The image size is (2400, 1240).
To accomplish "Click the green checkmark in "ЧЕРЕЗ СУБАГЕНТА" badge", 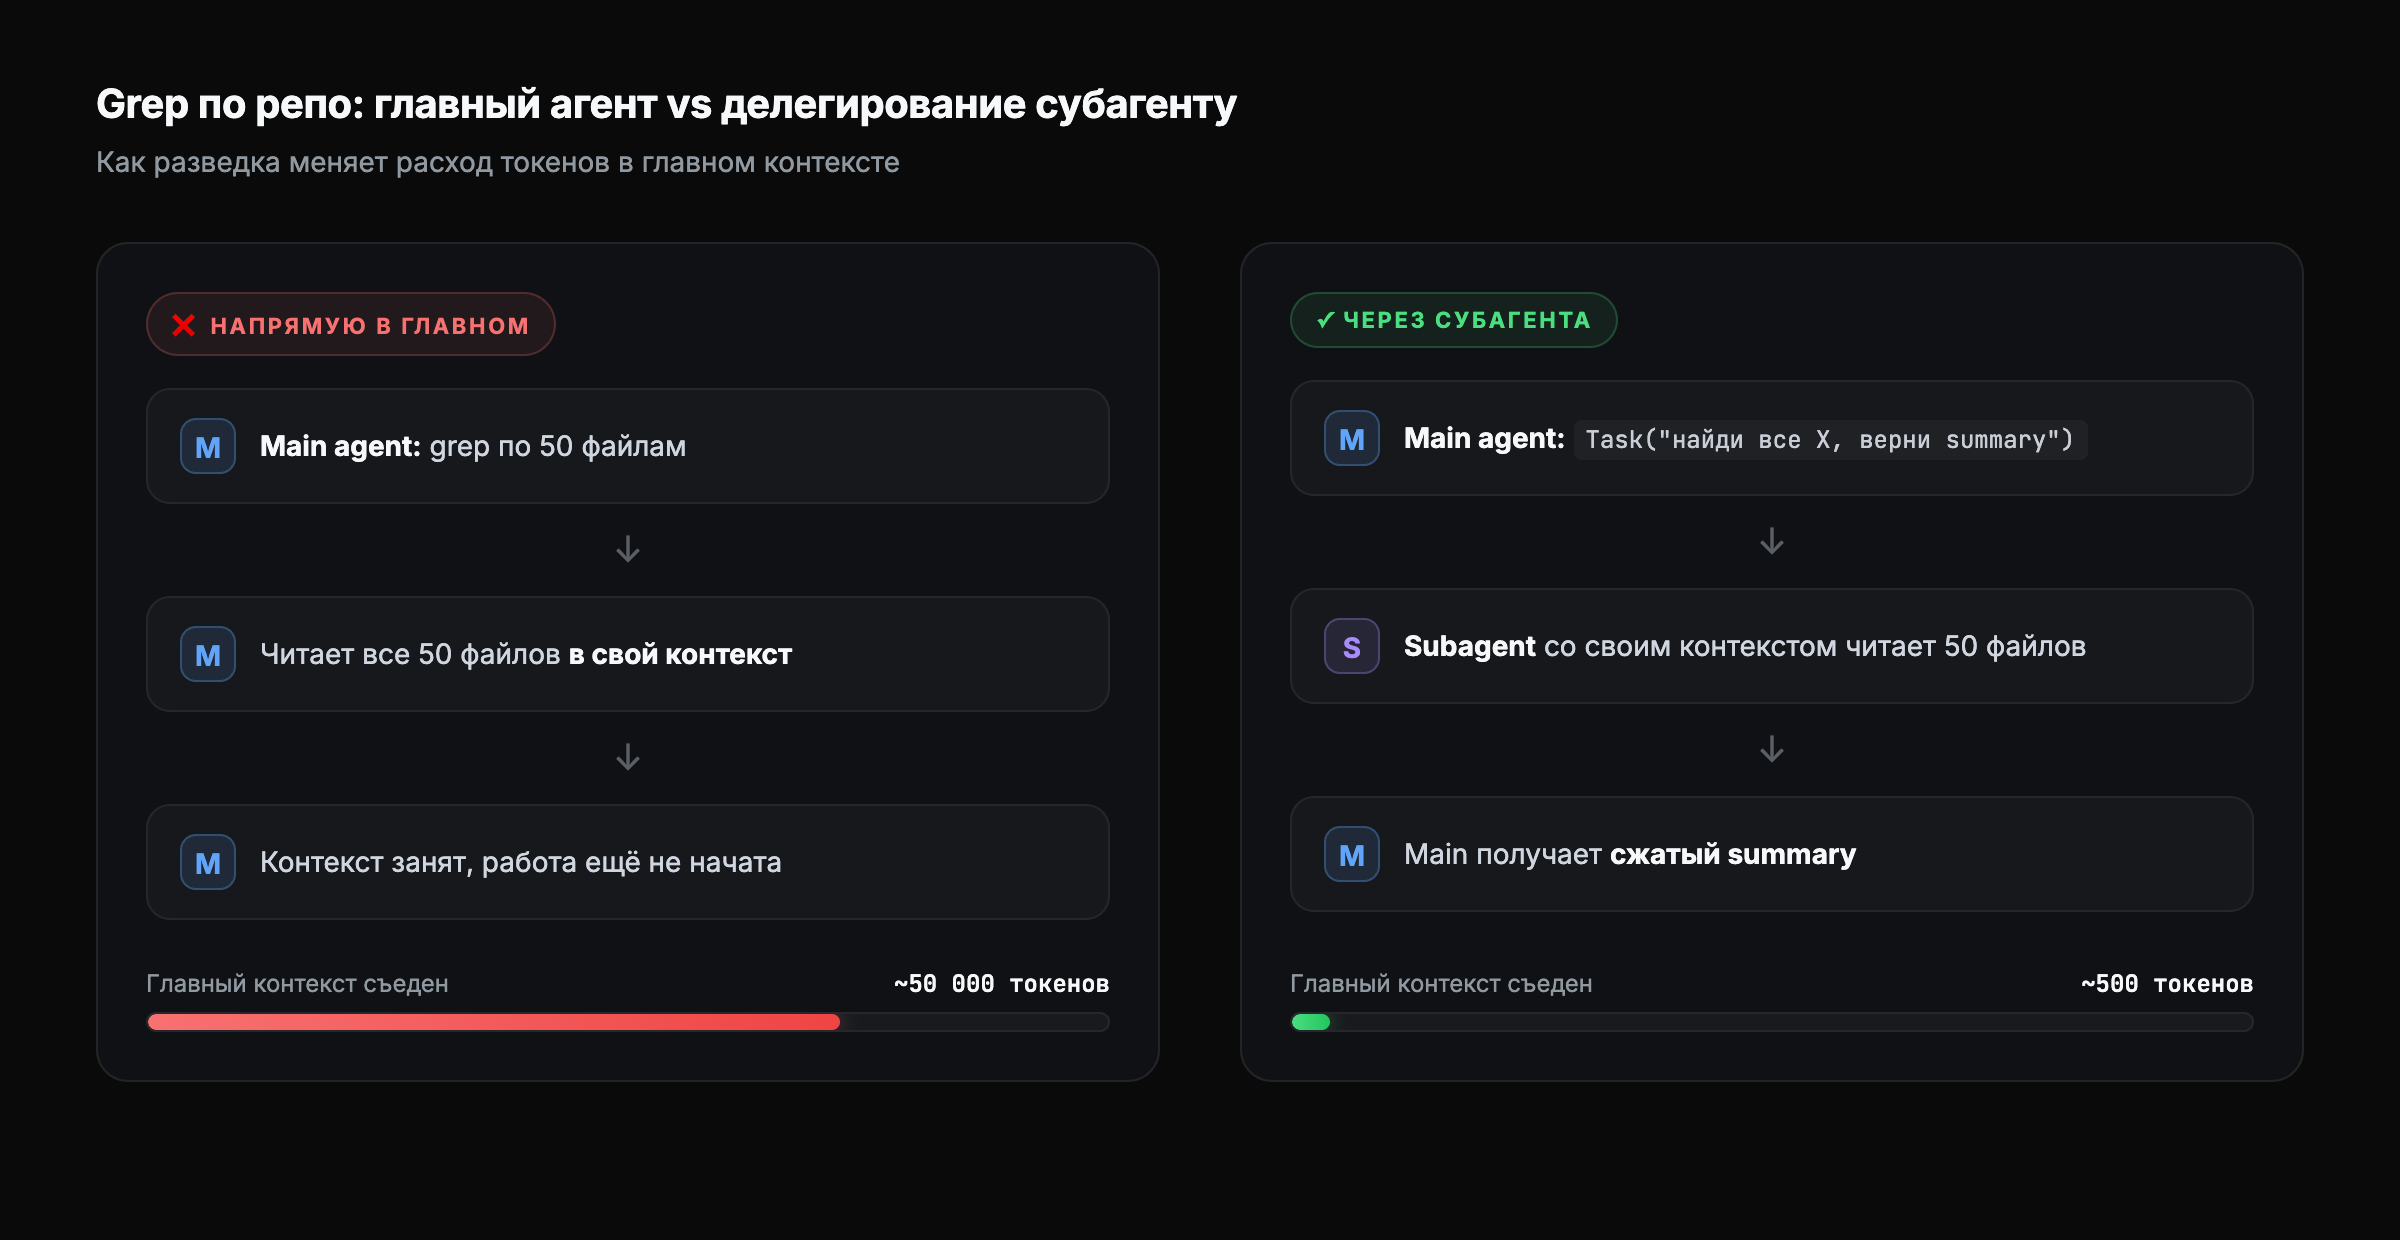I will 1323,320.
